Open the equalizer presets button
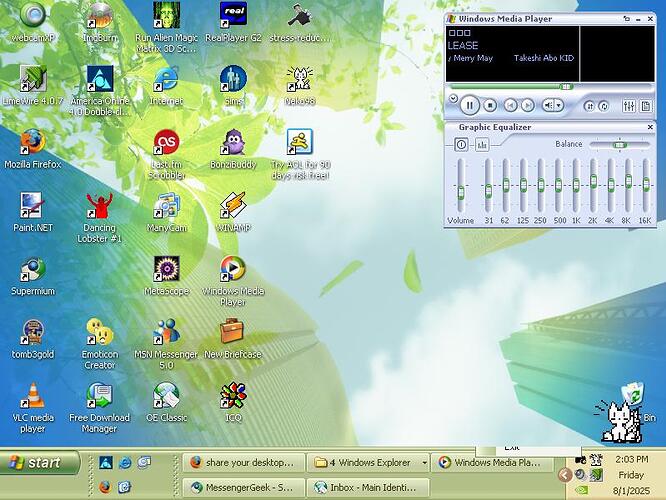This screenshot has height=500, width=666. [x=482, y=145]
